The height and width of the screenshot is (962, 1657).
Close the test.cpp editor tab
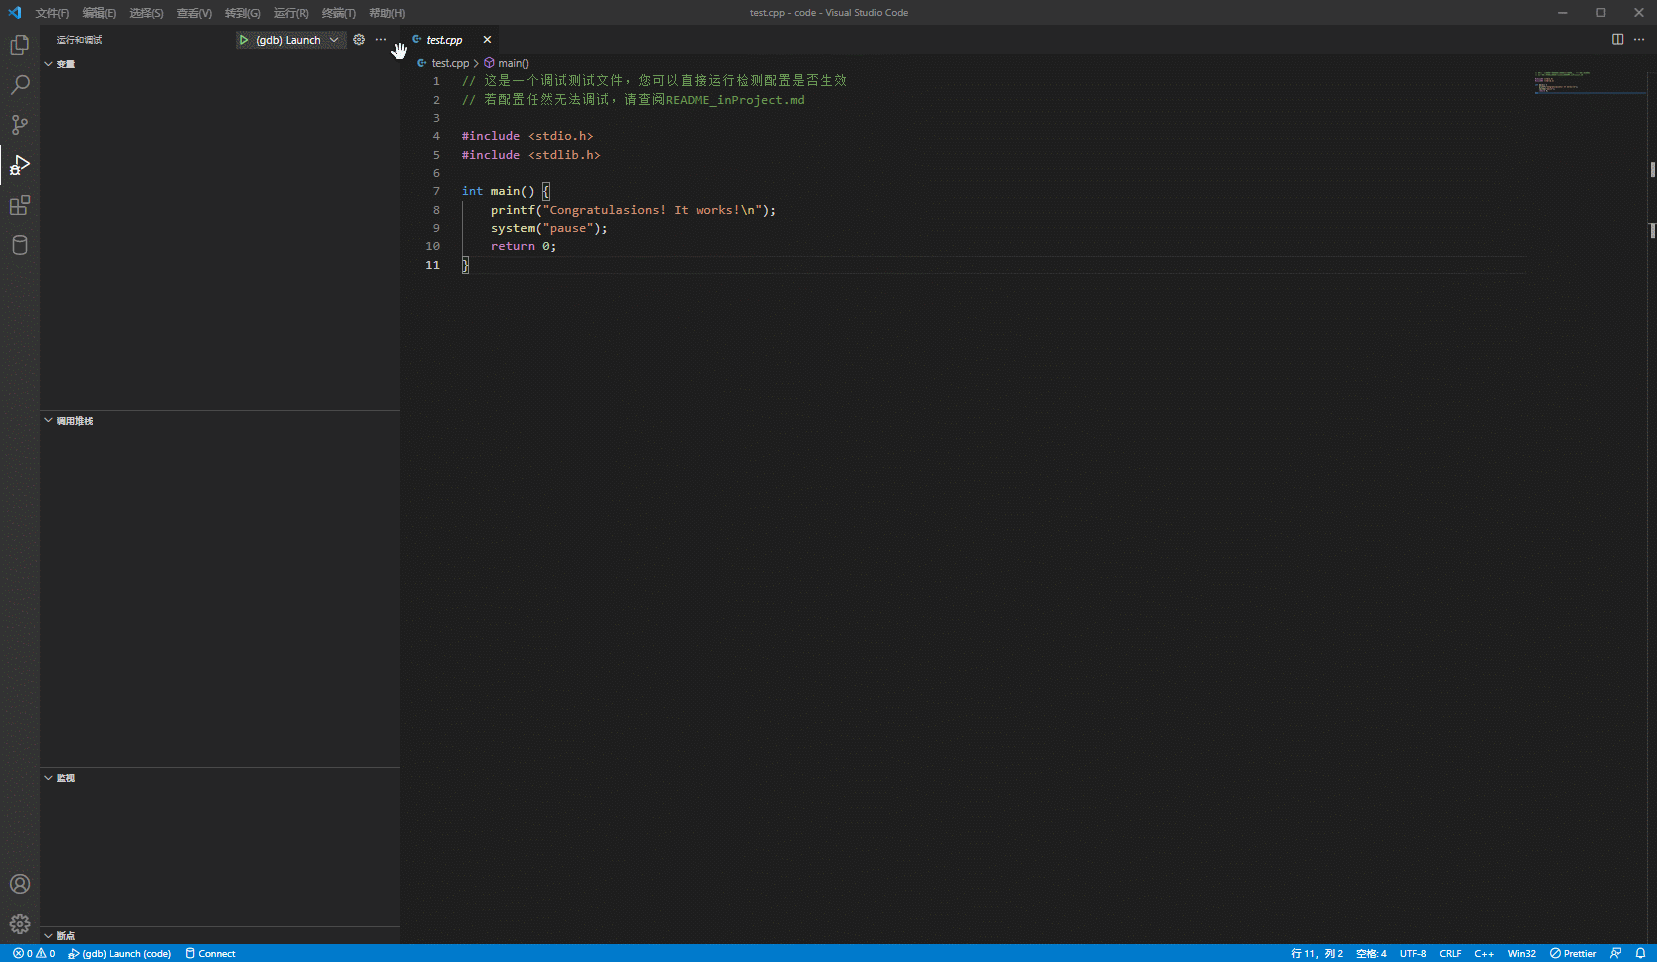(x=487, y=40)
